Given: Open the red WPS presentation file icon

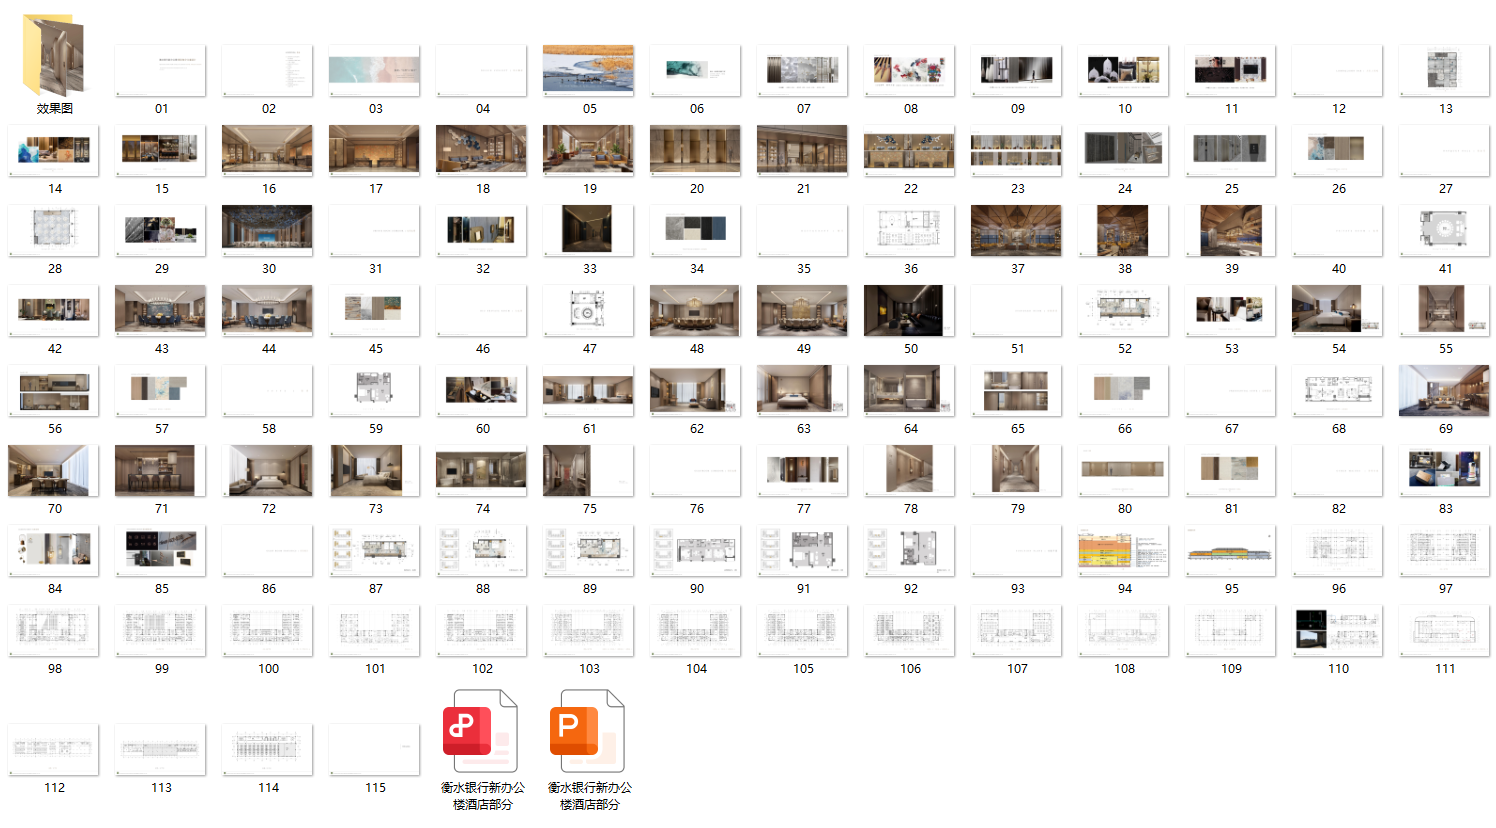Looking at the screenshot, I should point(481,731).
